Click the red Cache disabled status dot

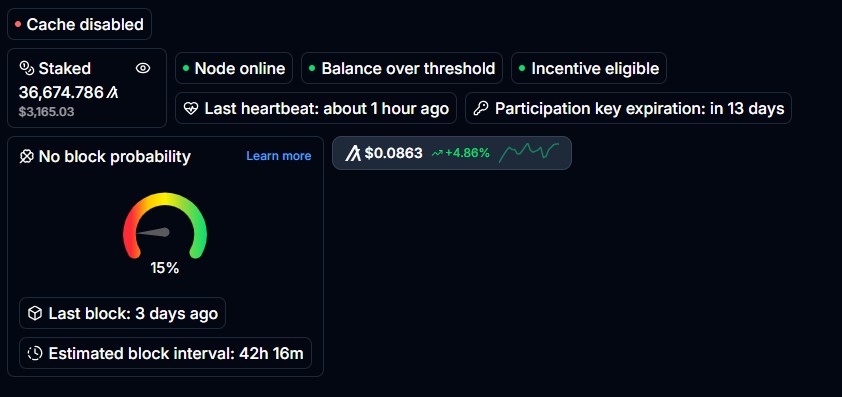pyautogui.click(x=18, y=24)
